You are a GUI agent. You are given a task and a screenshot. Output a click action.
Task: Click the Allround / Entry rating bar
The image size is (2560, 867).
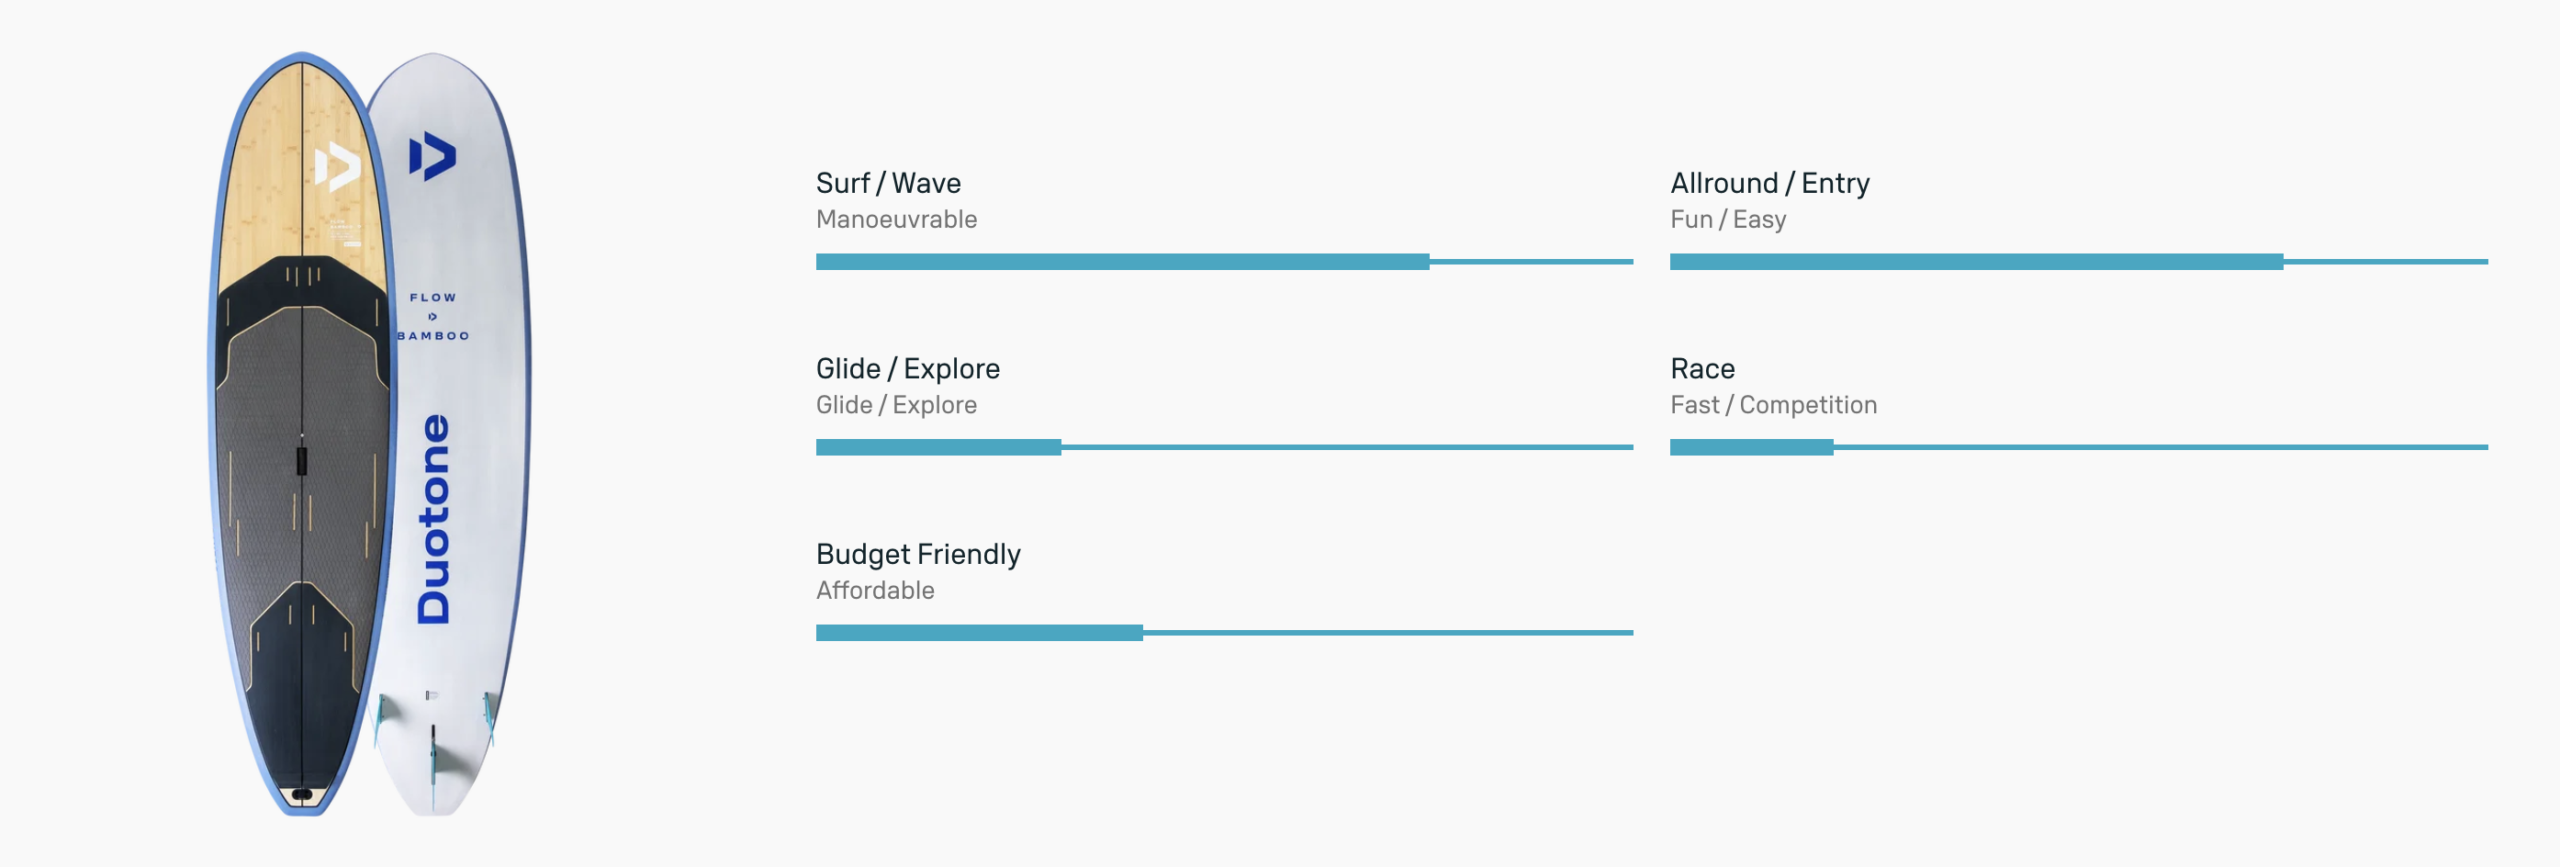pos(2078,262)
